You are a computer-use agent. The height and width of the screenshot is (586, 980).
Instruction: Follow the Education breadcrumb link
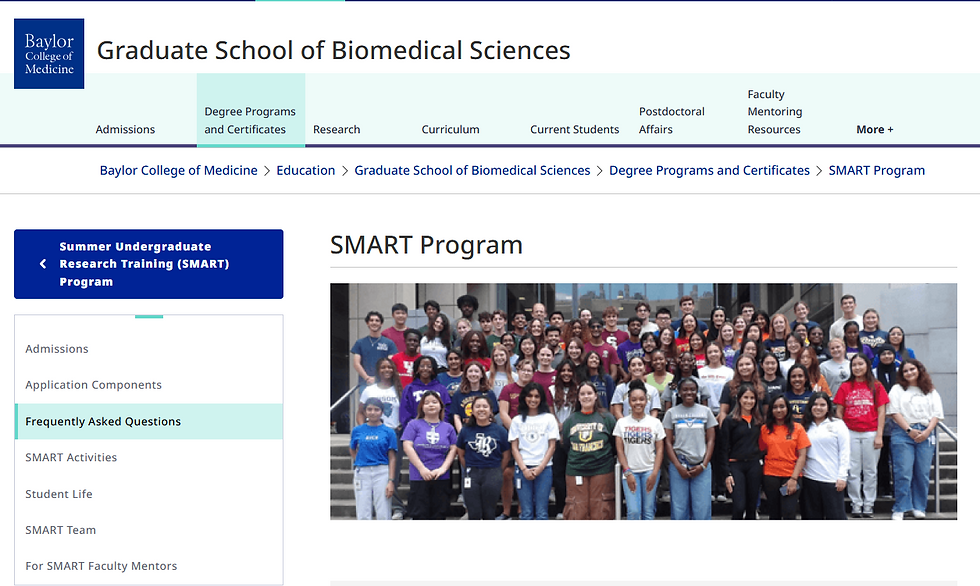tap(306, 171)
